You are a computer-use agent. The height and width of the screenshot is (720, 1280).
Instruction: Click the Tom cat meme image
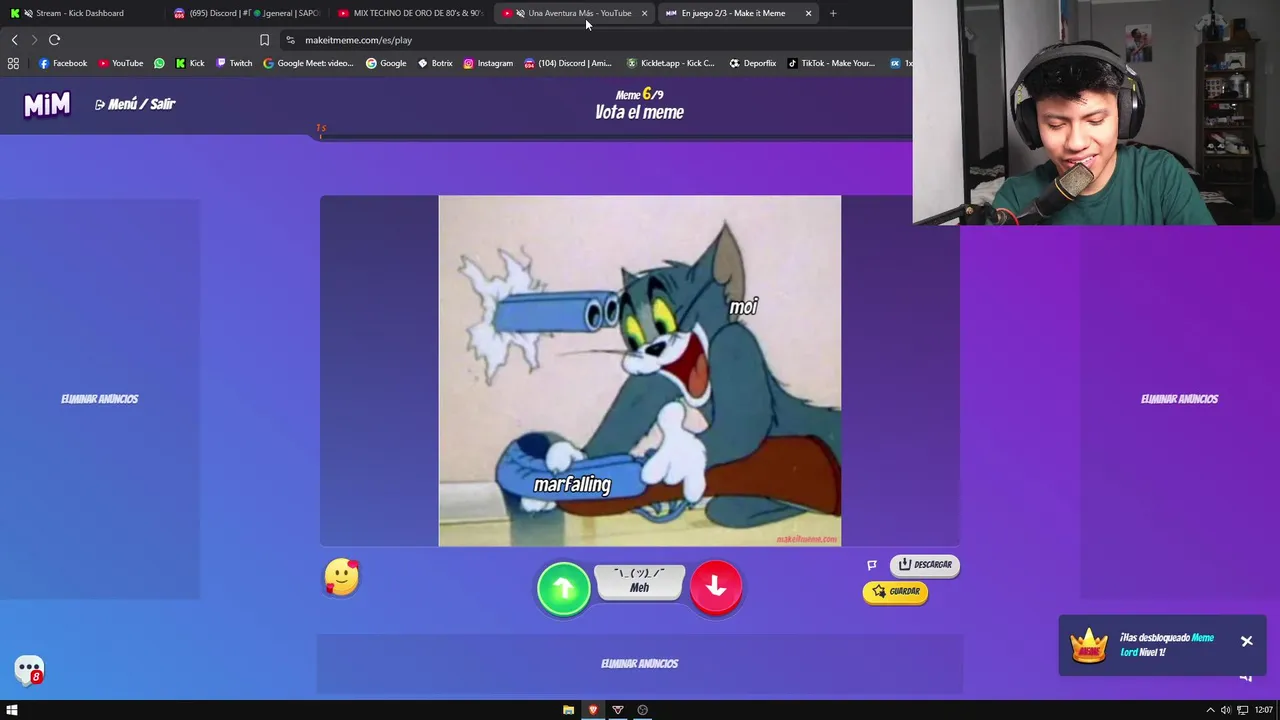point(640,371)
